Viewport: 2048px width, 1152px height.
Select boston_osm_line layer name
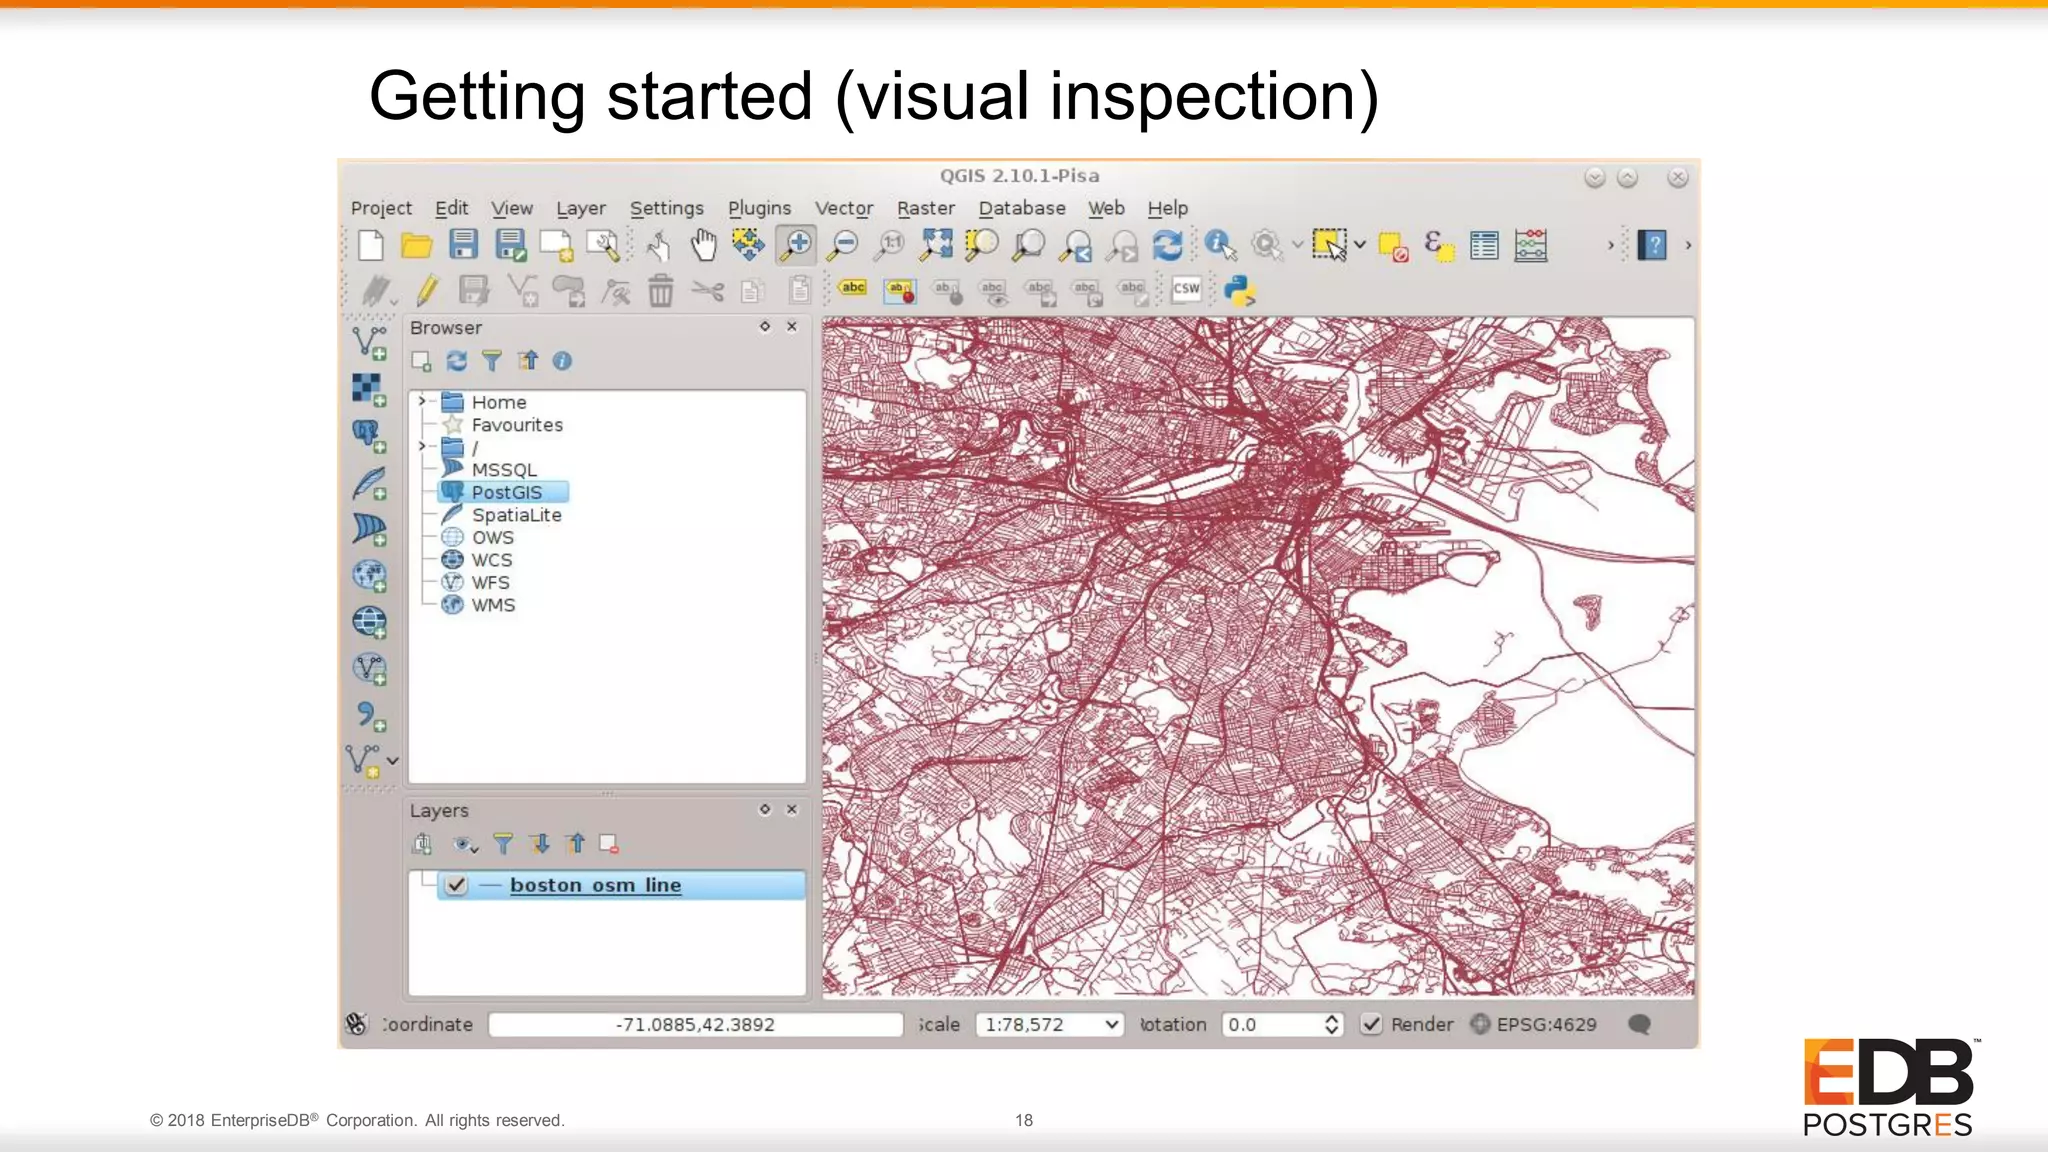tap(595, 885)
